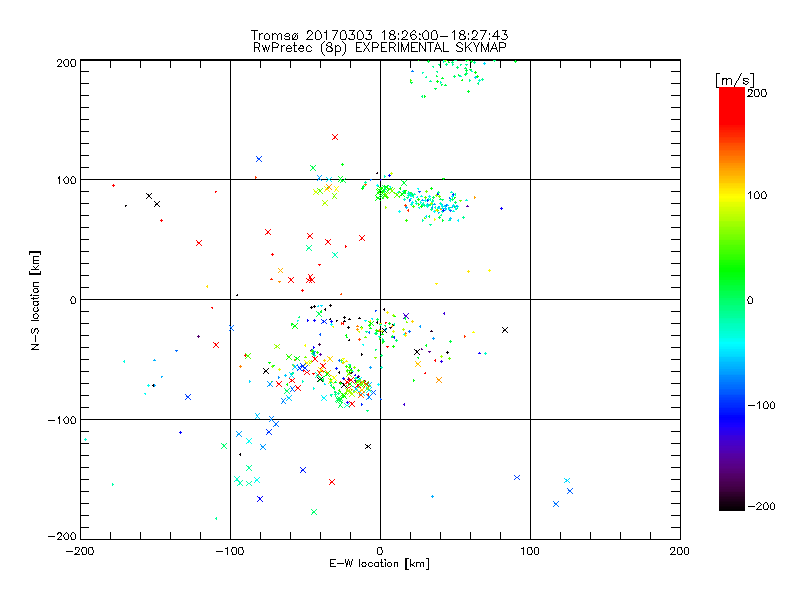Image resolution: width=800 pixels, height=600 pixels.
Task: Click the subtitle "RwPretec (8p) EXPERIMENTAL SKYMAP"
Action: 380,47
